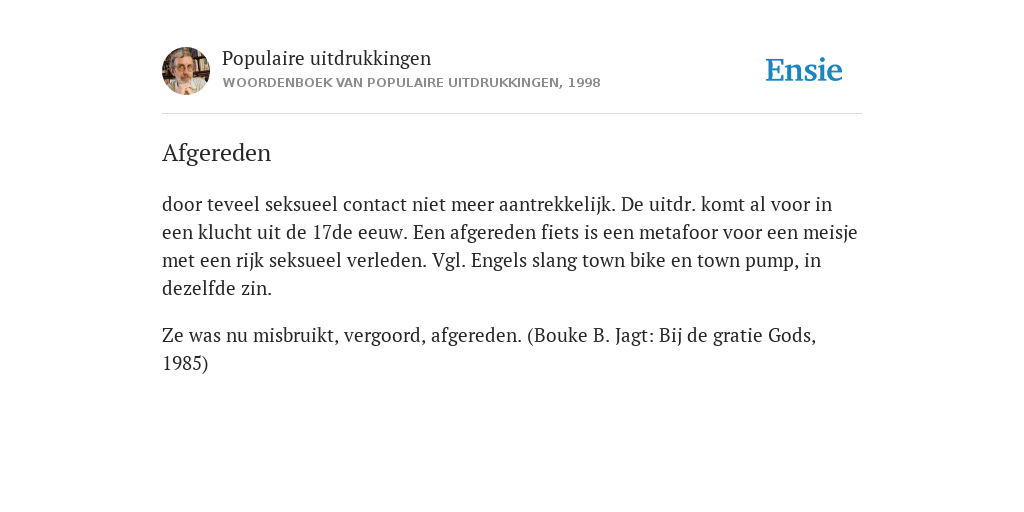The image size is (1024, 512).
Task: Click the 'Afgereden' heading
Action: click(x=216, y=153)
